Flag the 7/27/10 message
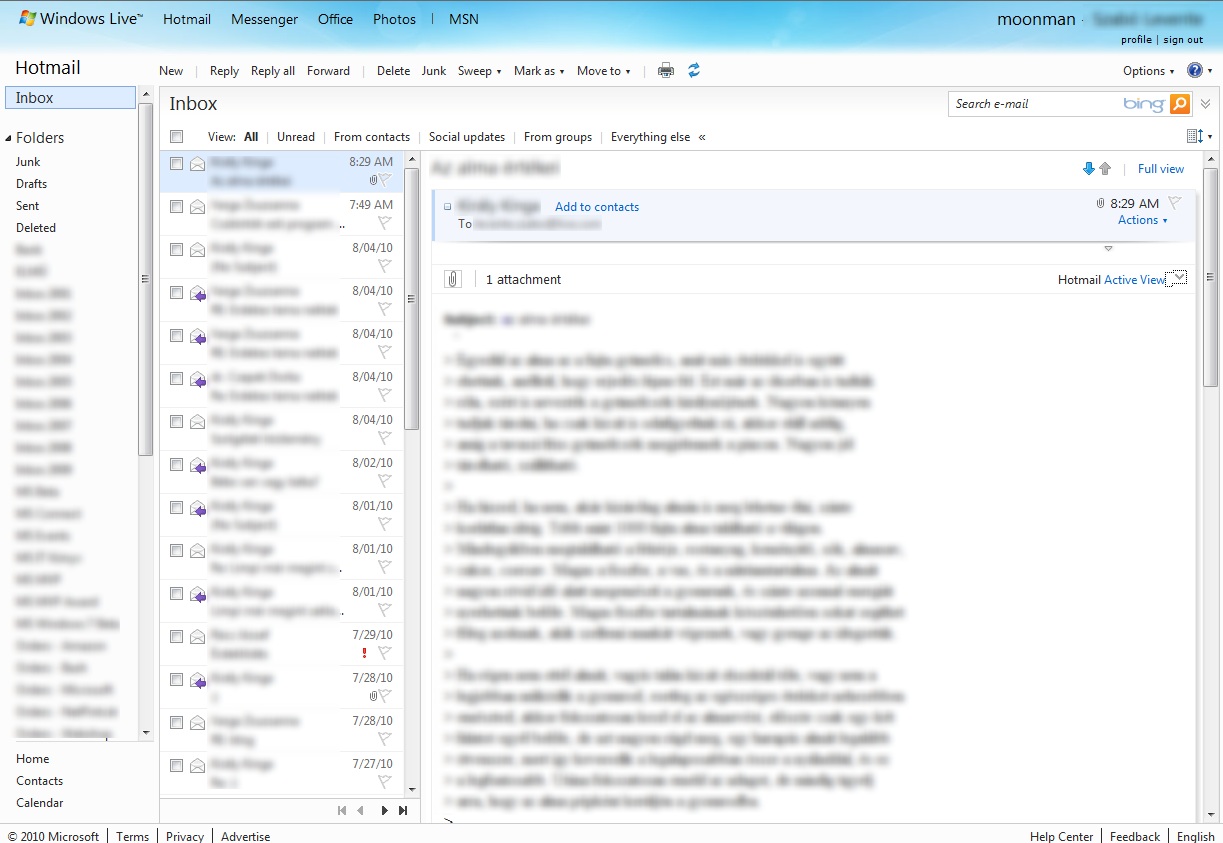This screenshot has width=1223, height=843. click(x=384, y=782)
